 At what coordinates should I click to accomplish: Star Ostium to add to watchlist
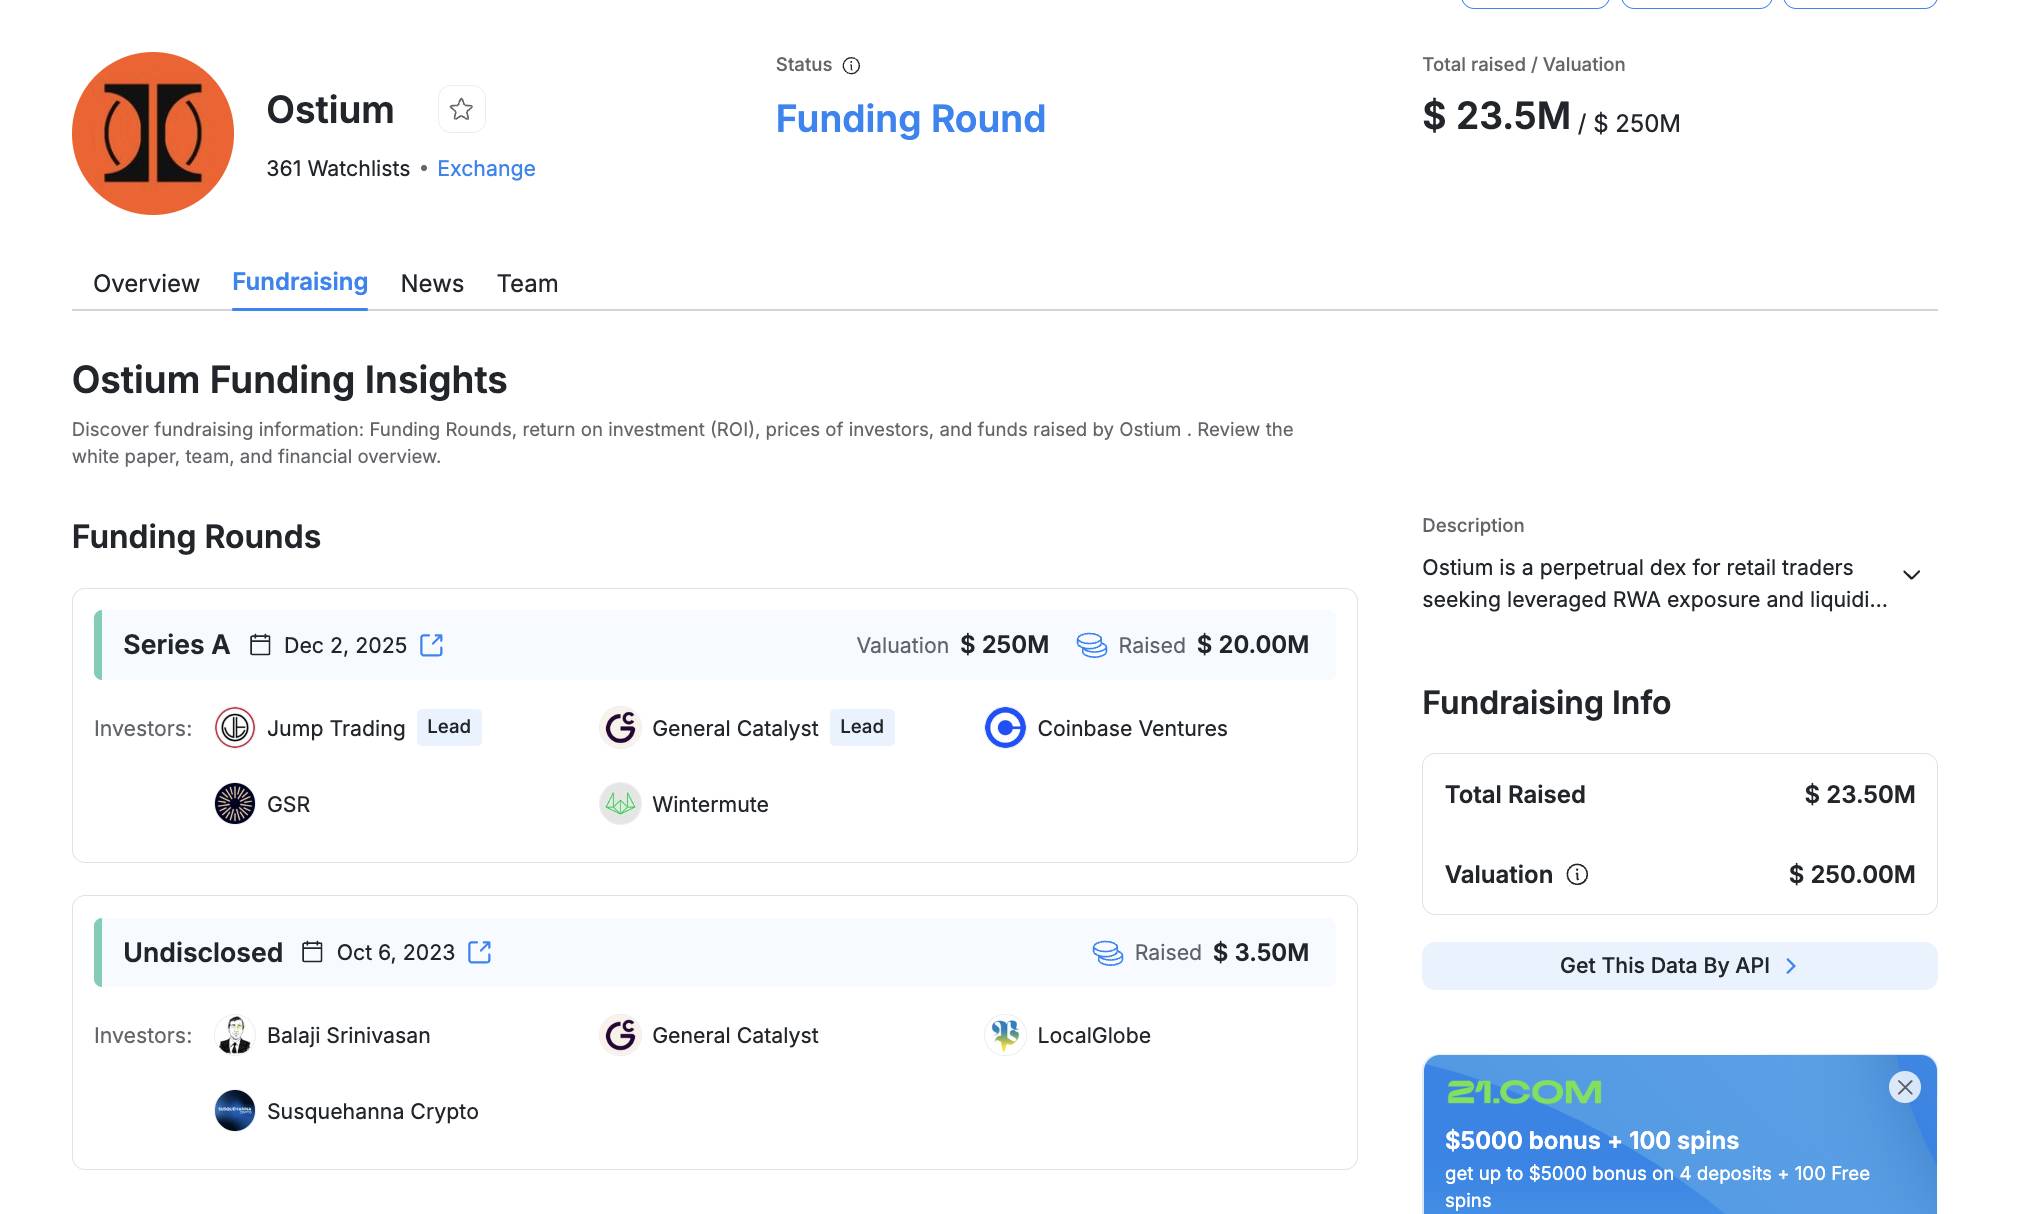pos(461,109)
